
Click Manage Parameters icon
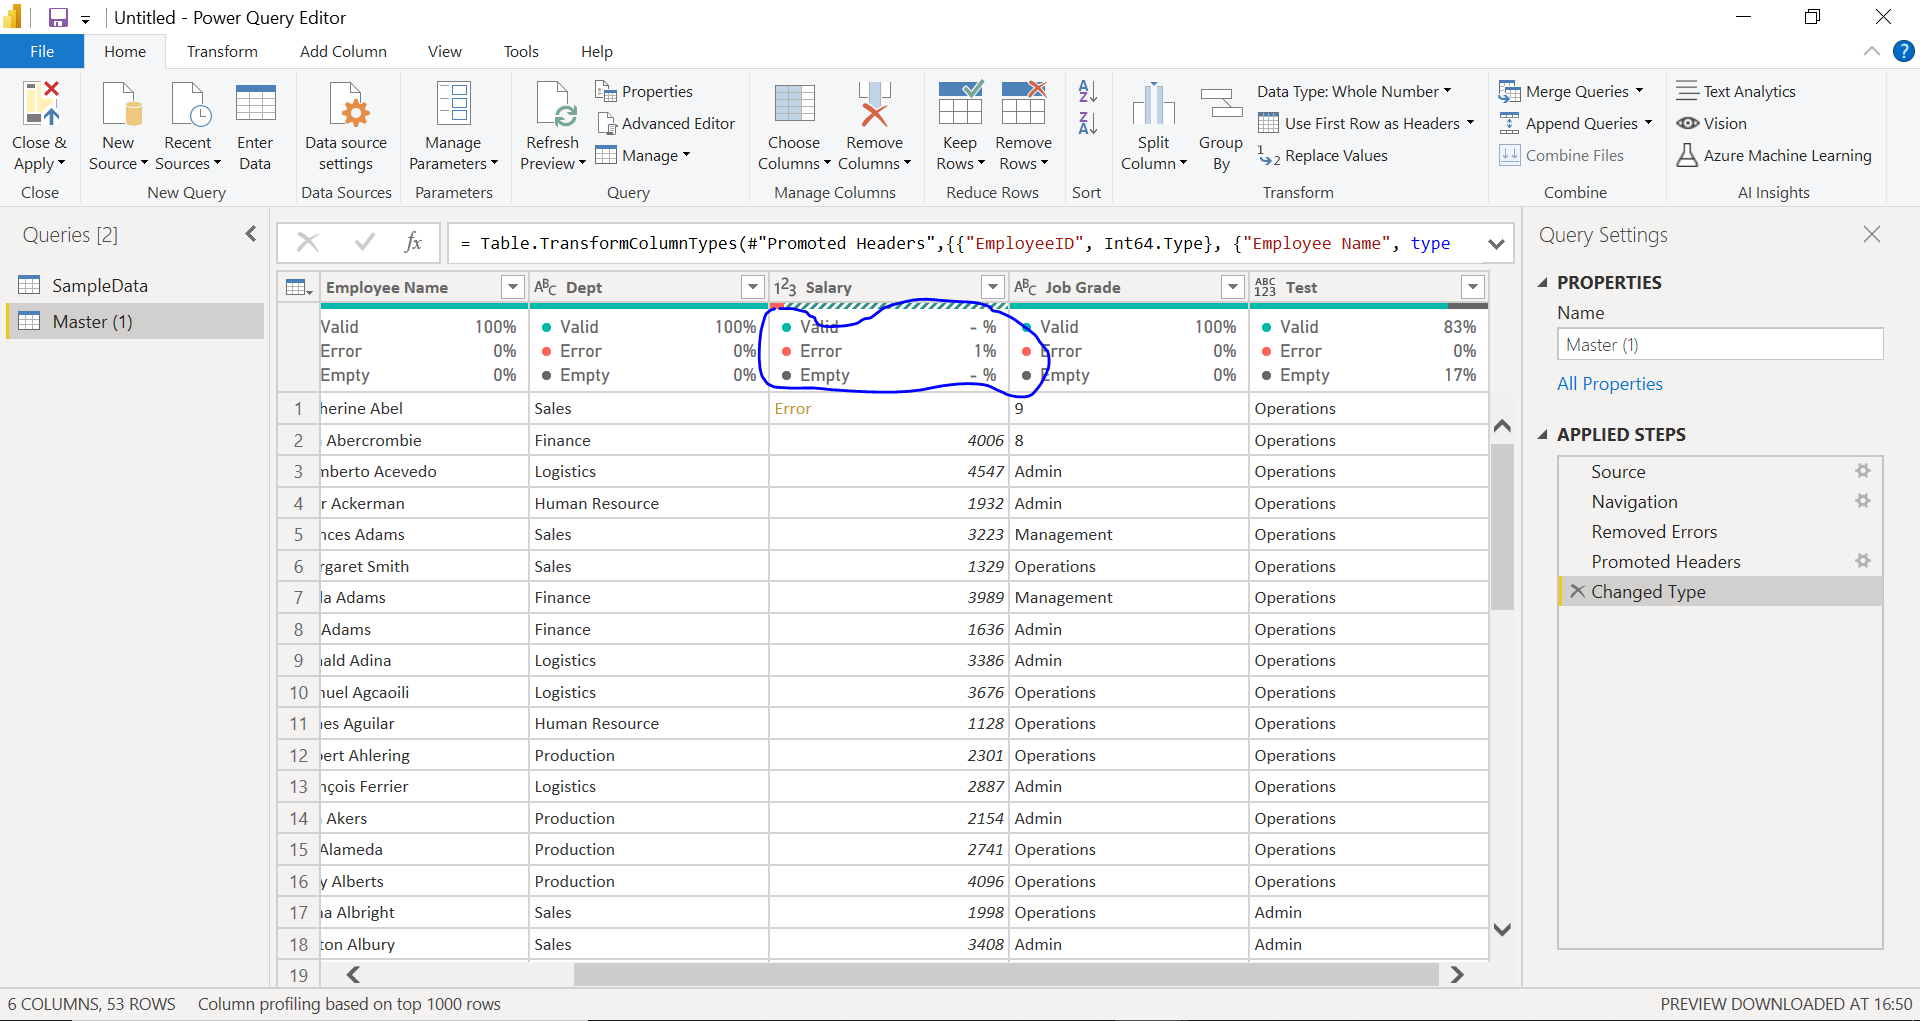[x=453, y=104]
